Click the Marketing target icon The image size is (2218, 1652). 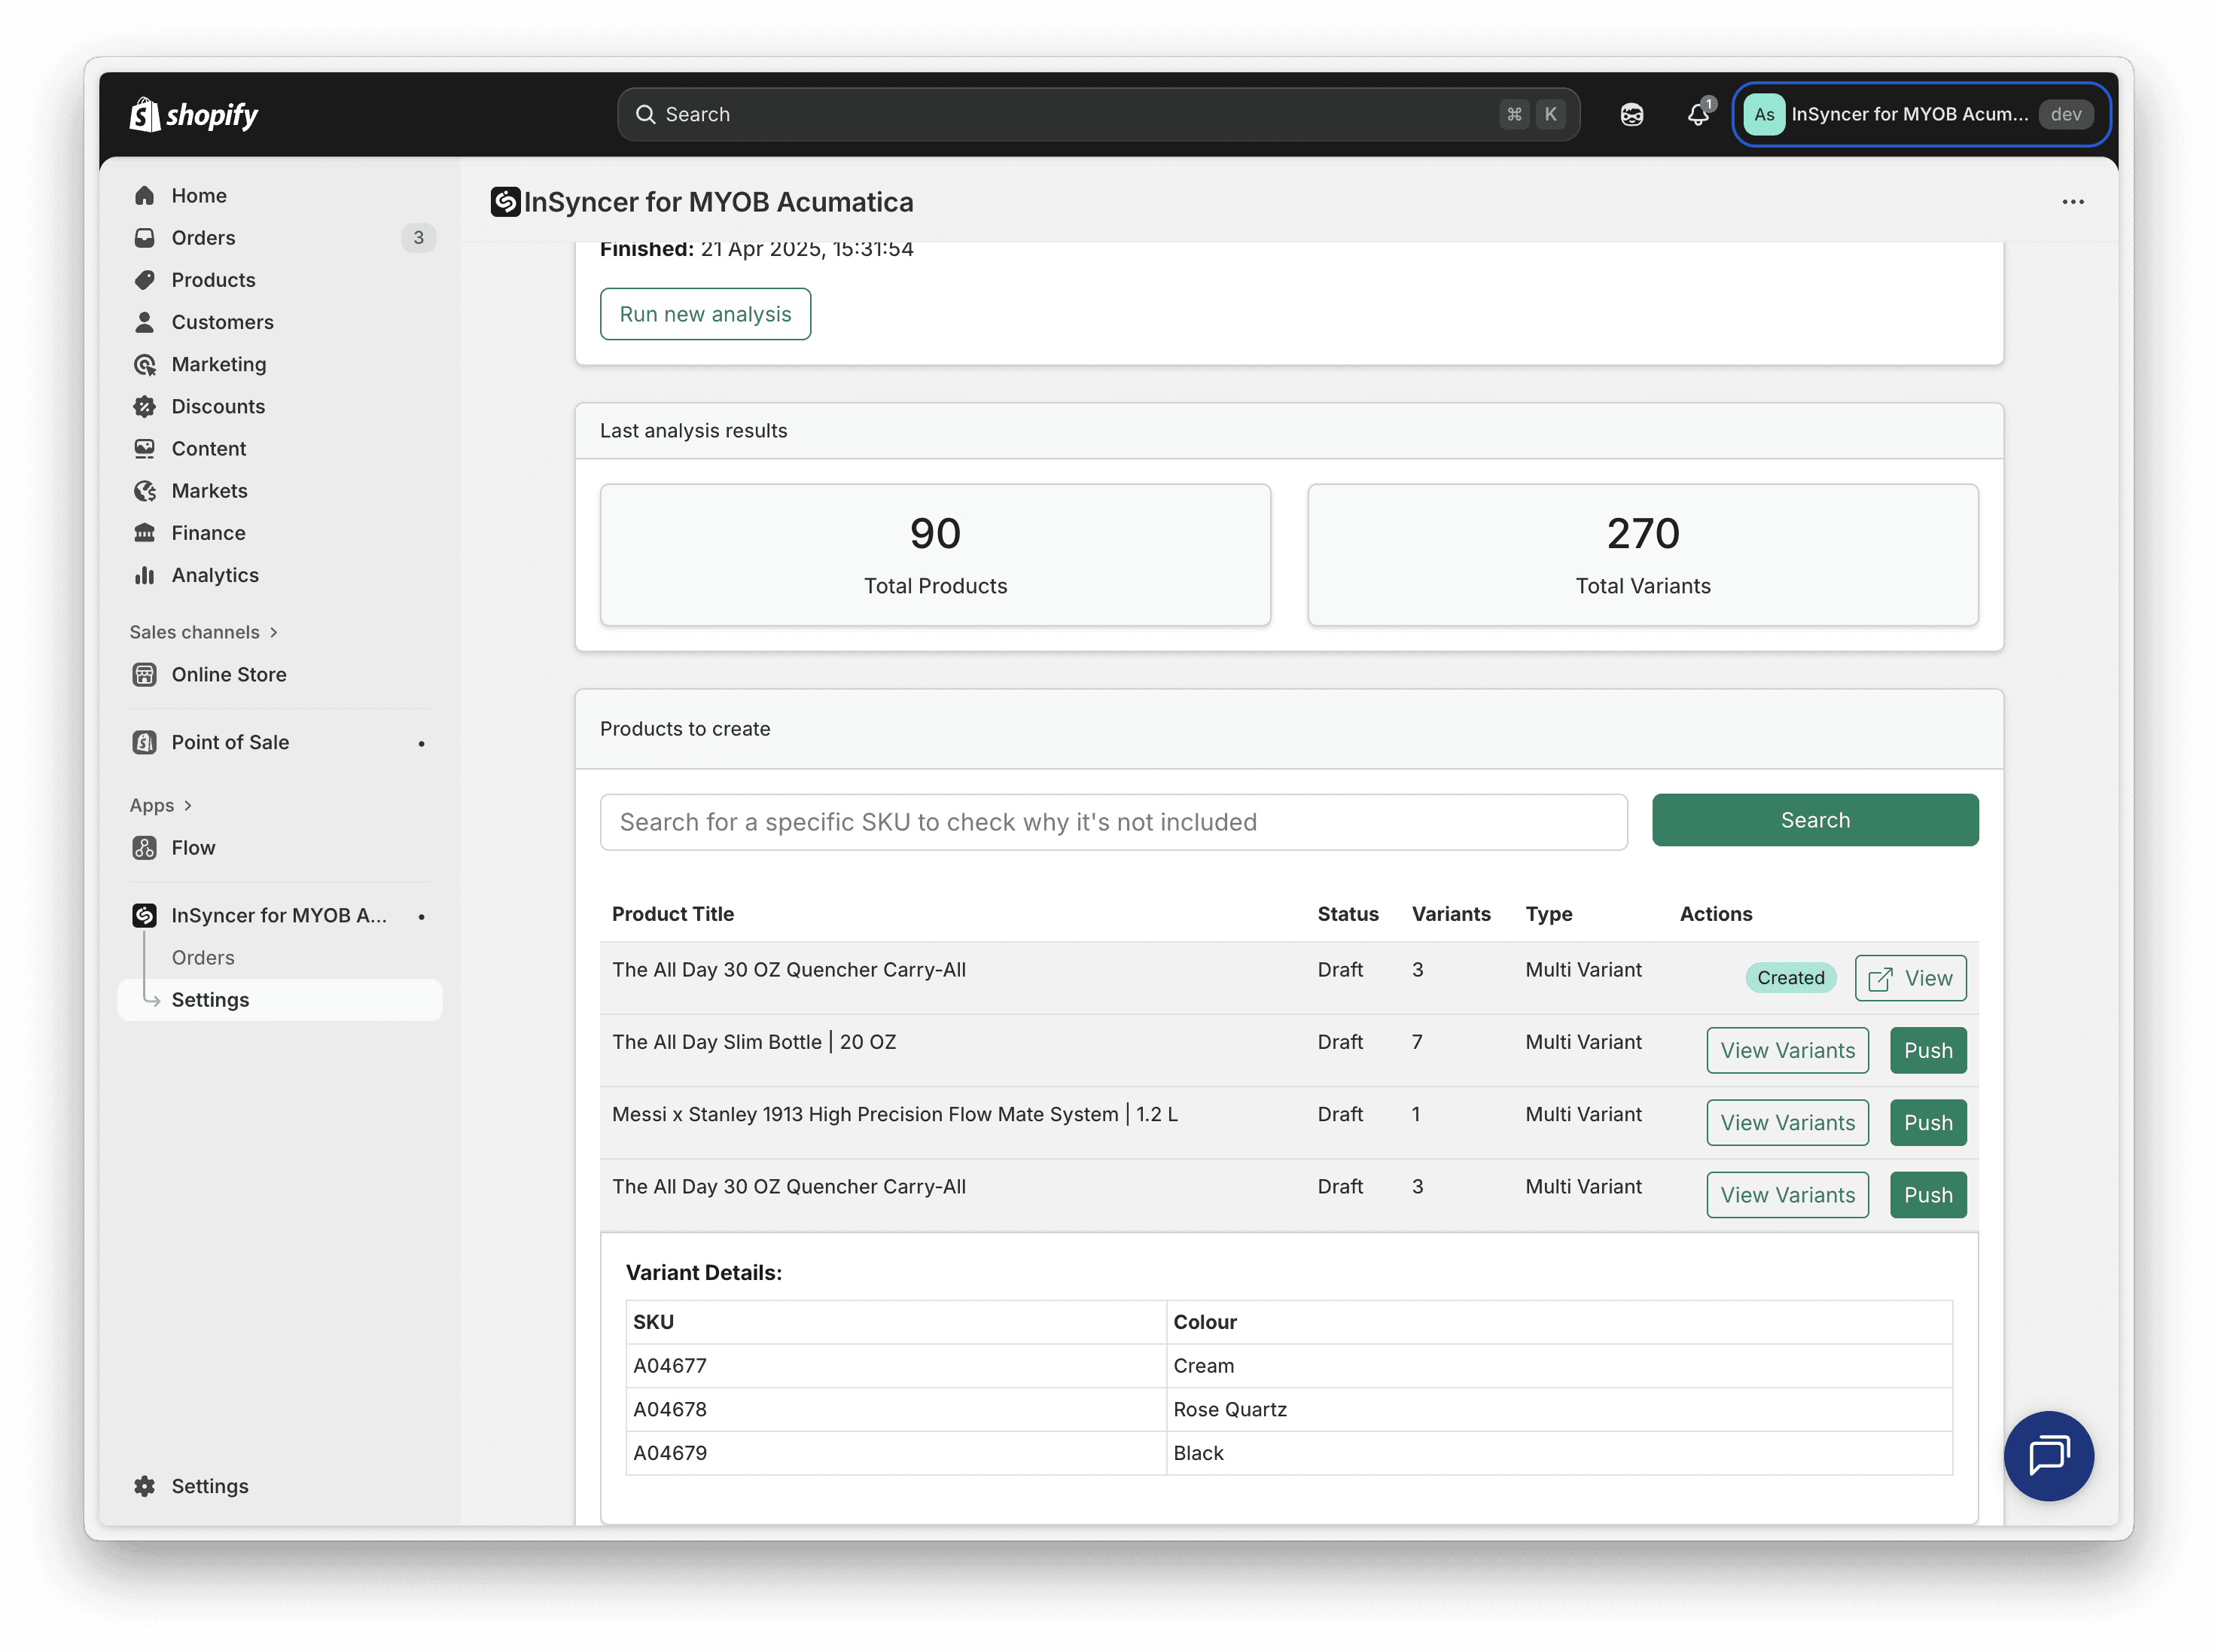coord(145,365)
